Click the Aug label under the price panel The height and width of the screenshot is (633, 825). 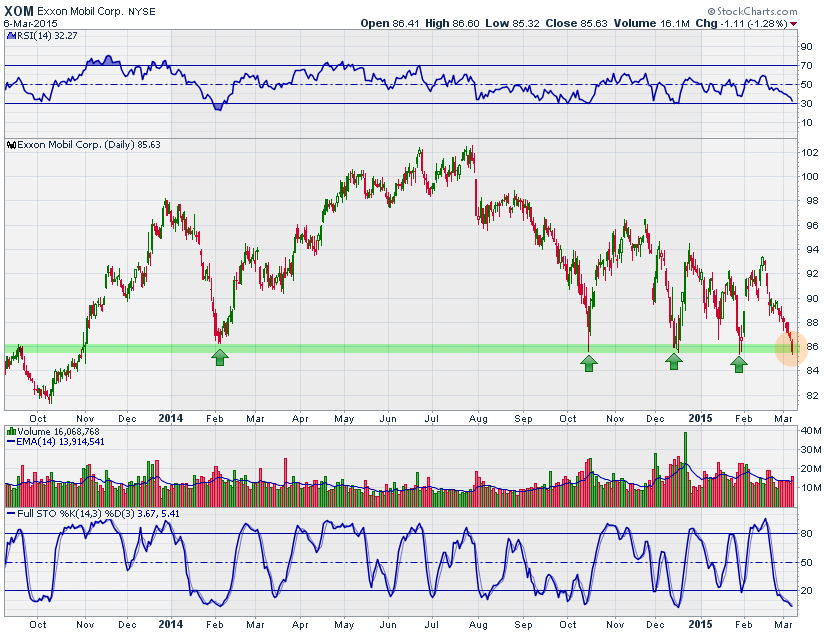click(478, 419)
